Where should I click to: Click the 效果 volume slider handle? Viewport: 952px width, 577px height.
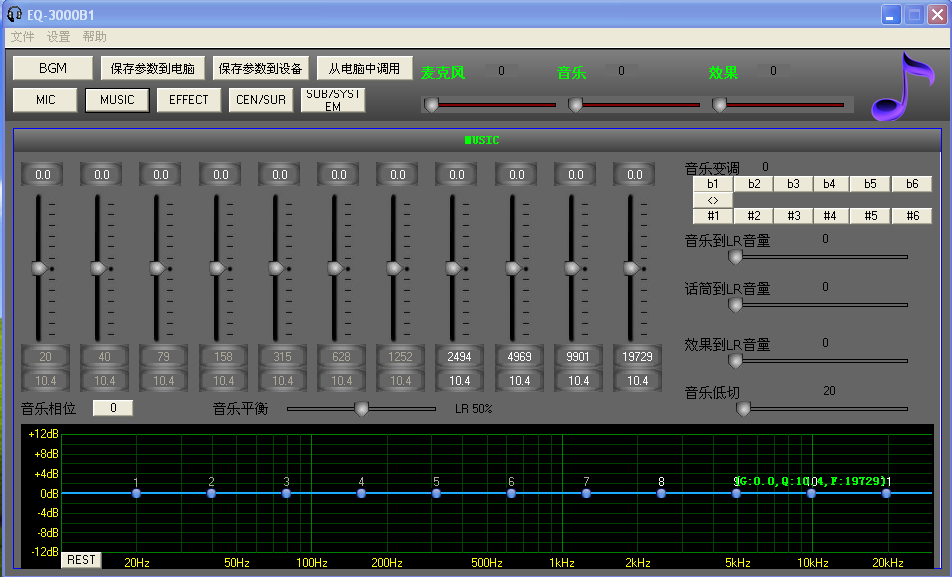point(719,105)
